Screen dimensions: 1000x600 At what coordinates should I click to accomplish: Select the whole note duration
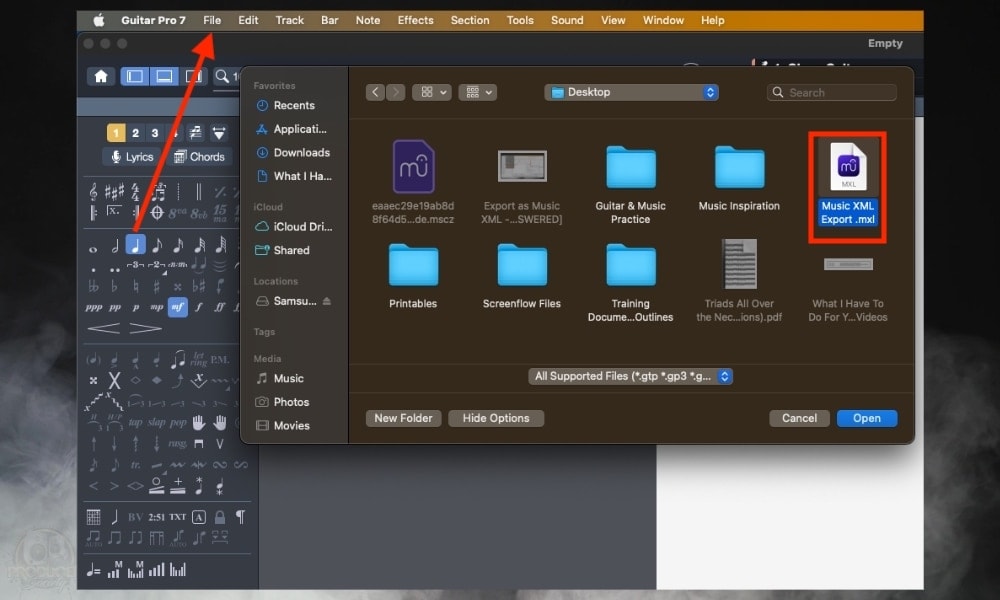93,249
